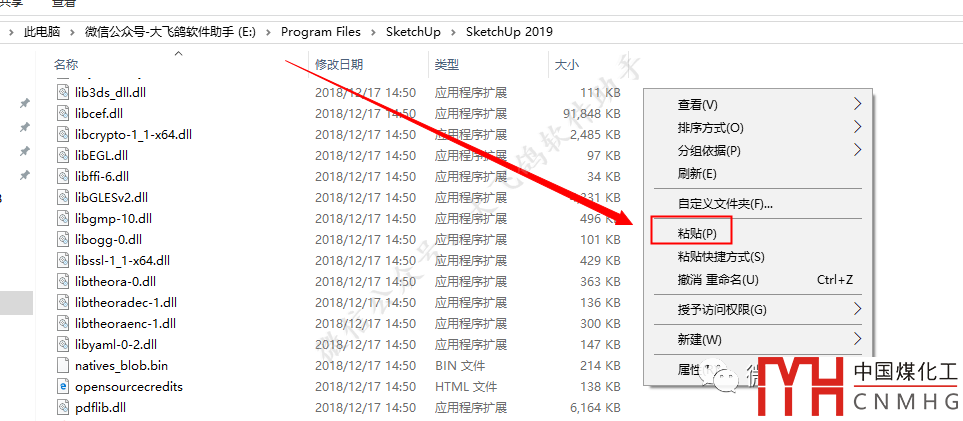Click the libGLESv2.dll file icon

pos(63,198)
